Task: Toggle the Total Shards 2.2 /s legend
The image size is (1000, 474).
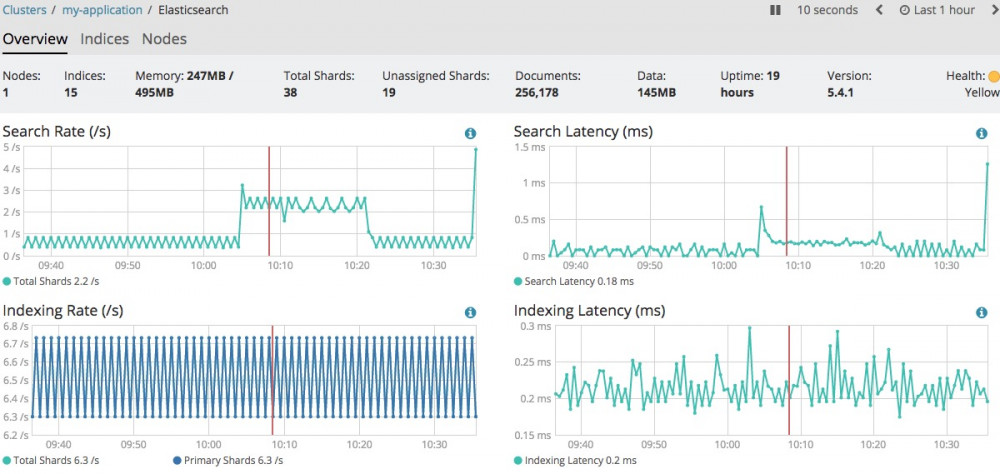Action: click(51, 281)
